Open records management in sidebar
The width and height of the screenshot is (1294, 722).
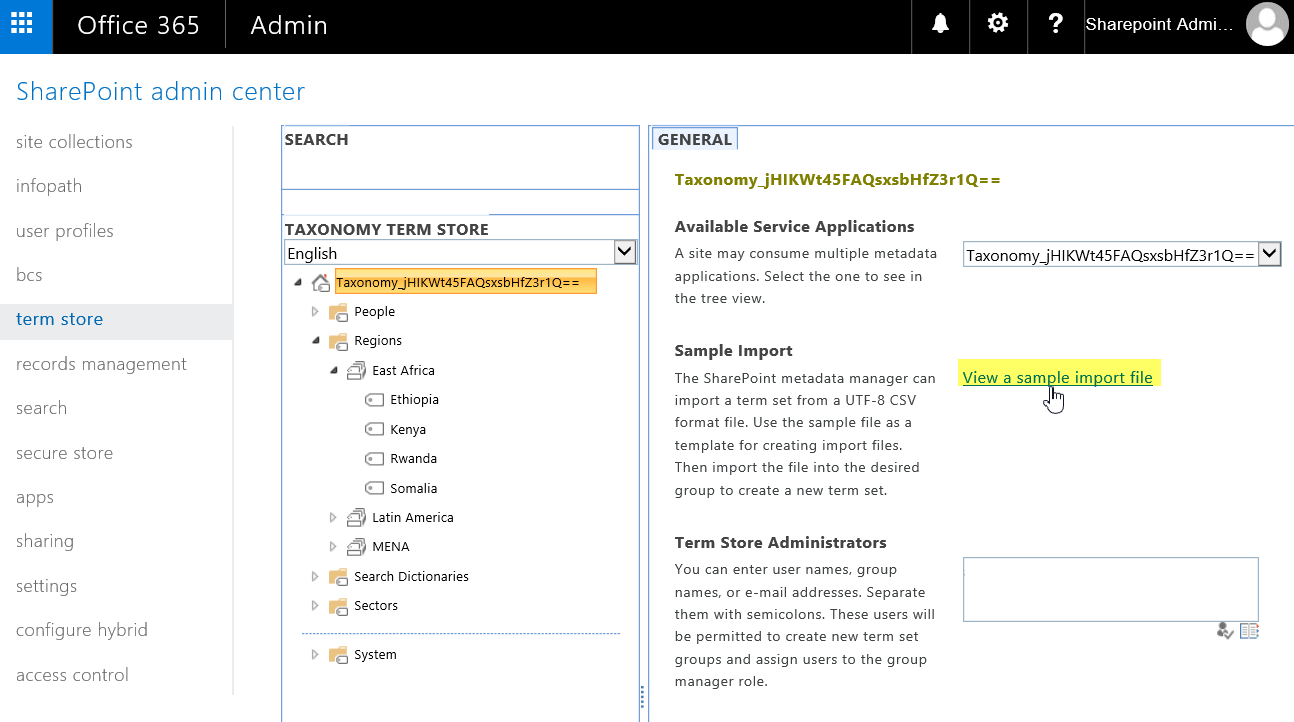click(x=101, y=364)
